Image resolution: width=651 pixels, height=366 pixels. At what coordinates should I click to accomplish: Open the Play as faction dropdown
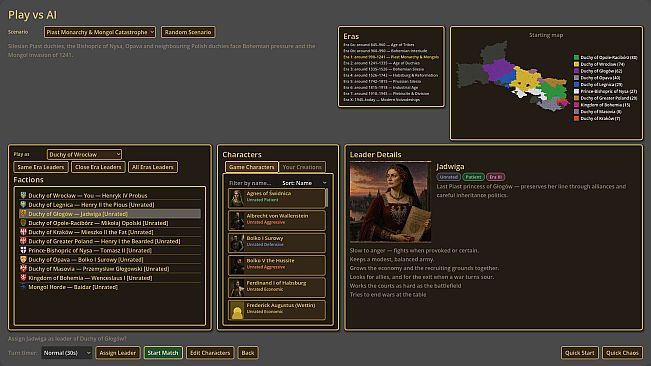click(x=84, y=154)
